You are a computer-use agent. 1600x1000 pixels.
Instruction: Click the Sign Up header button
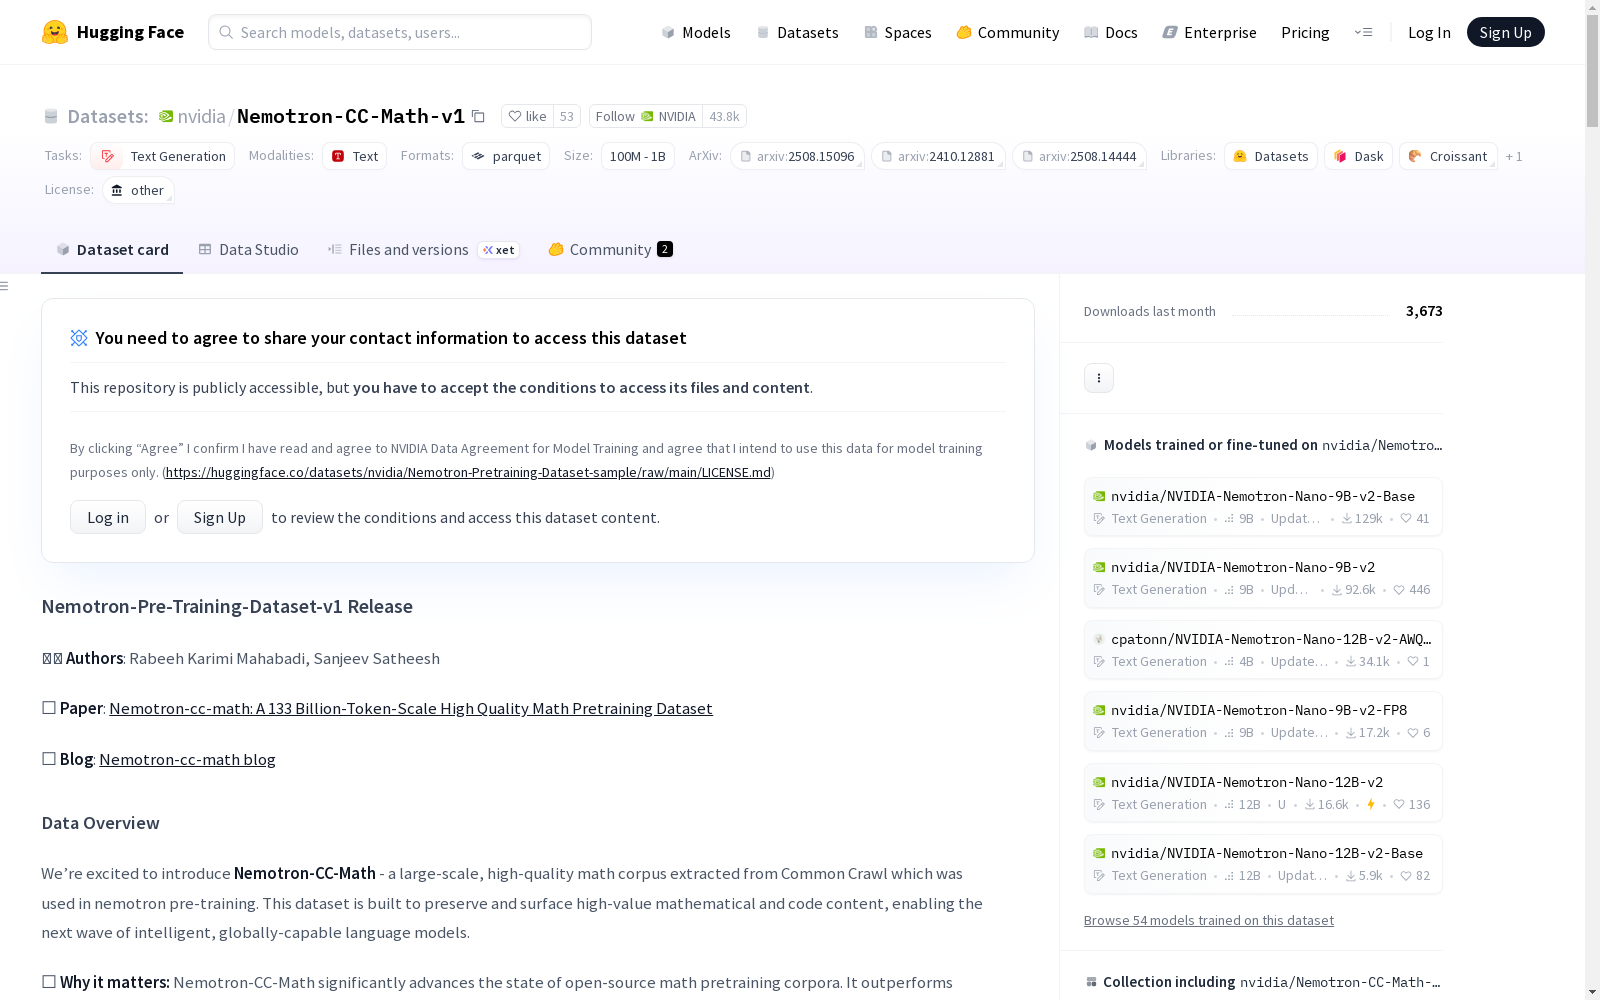(x=1506, y=32)
